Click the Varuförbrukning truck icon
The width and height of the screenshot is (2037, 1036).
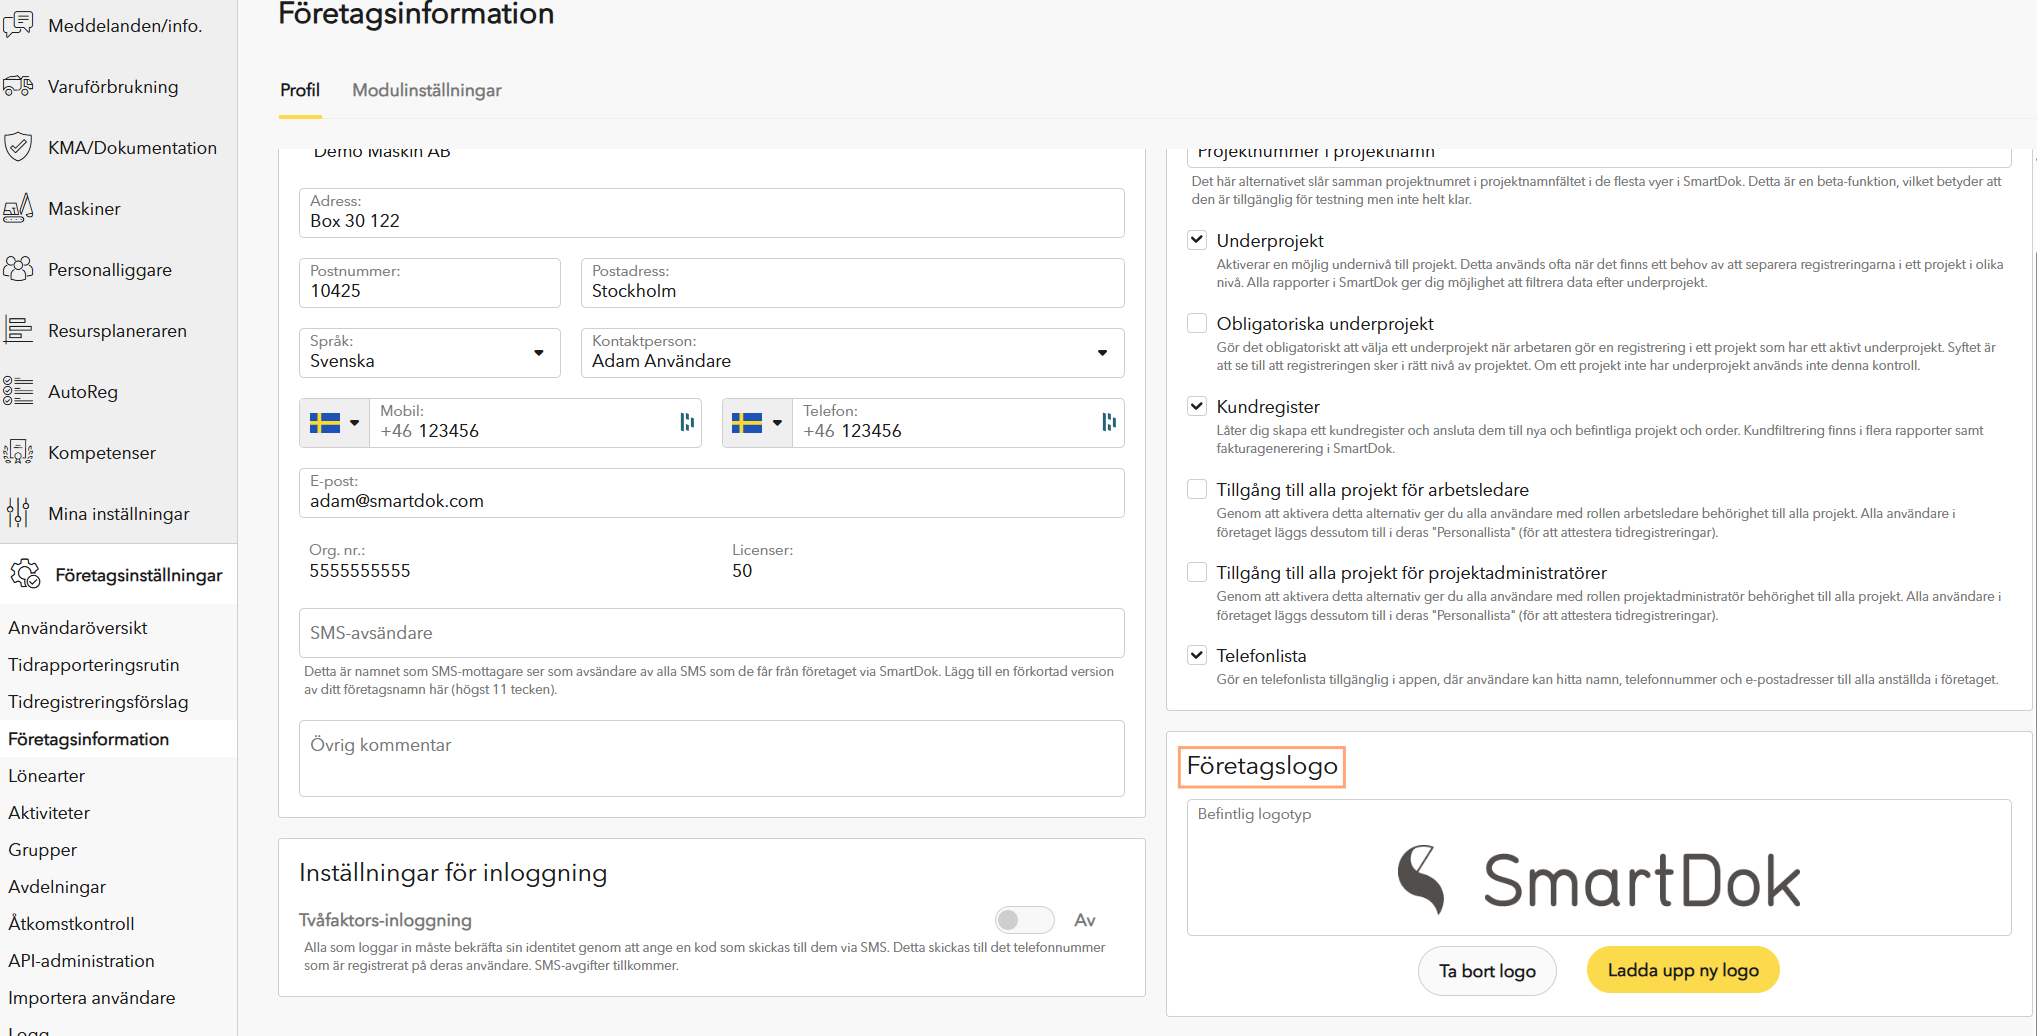tap(18, 86)
